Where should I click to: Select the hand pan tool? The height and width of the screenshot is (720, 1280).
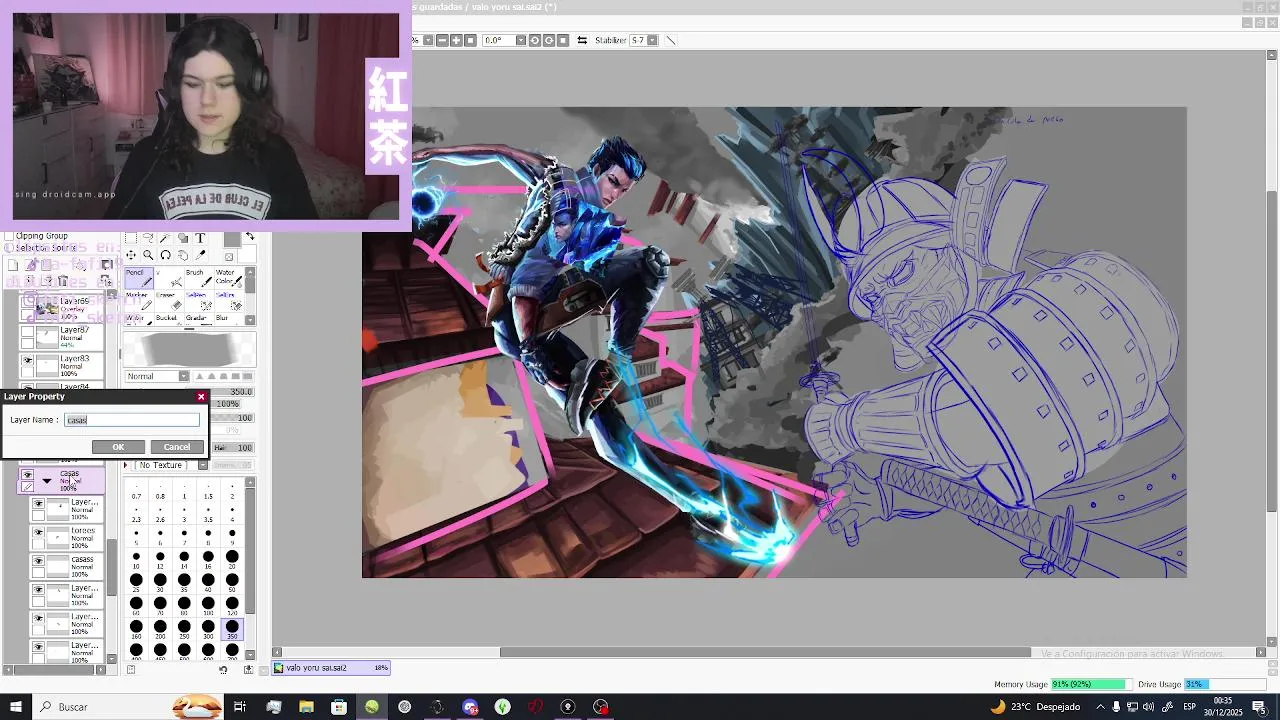(183, 255)
